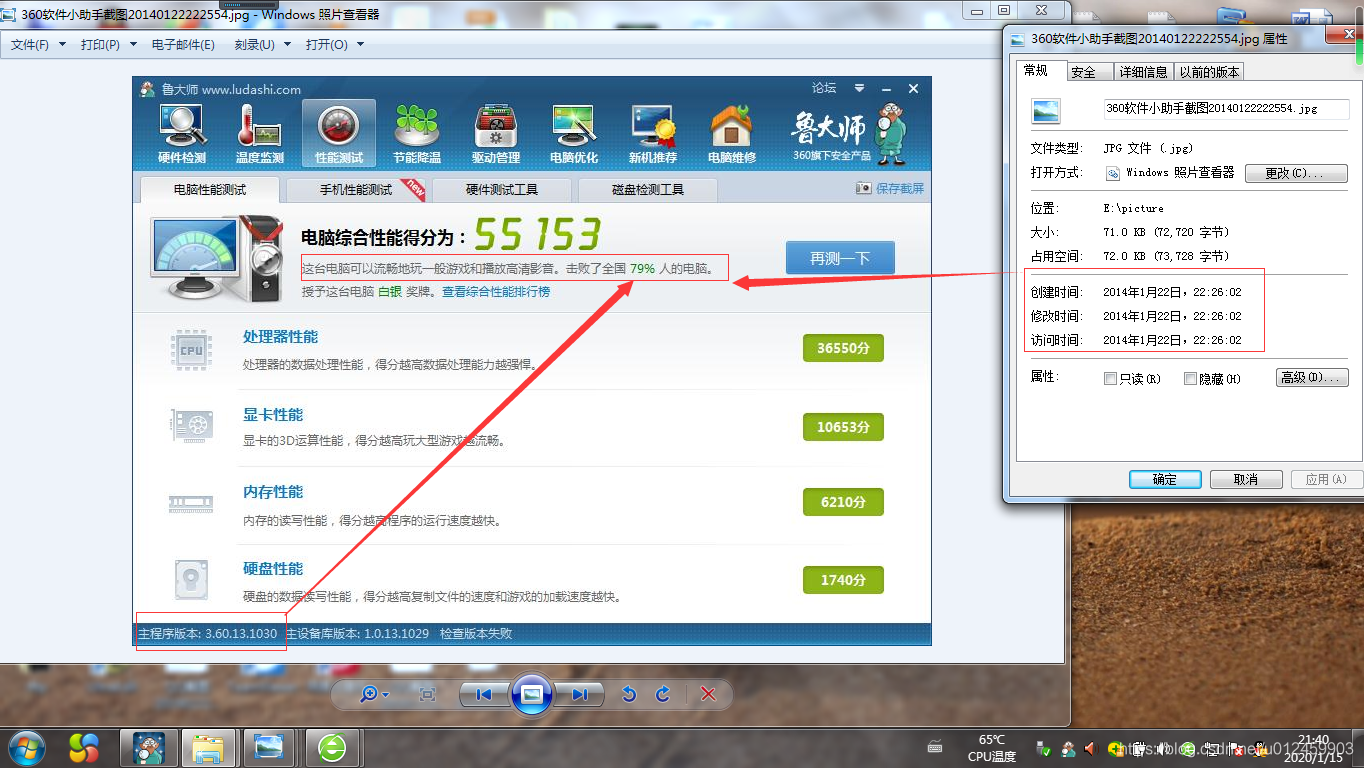Toggle the 只读(R) read-only checkbox
Image resolution: width=1364 pixels, height=768 pixels.
click(1110, 379)
